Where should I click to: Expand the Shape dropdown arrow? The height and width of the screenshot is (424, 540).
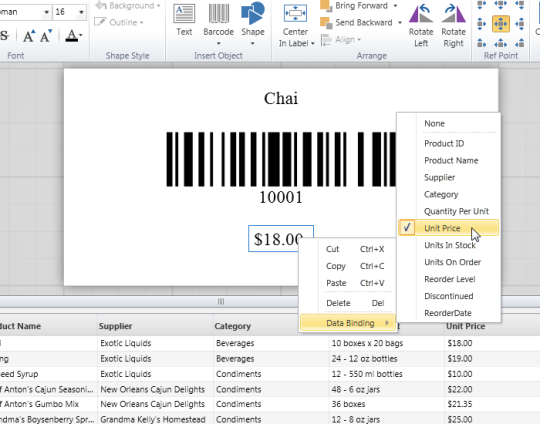[x=253, y=43]
